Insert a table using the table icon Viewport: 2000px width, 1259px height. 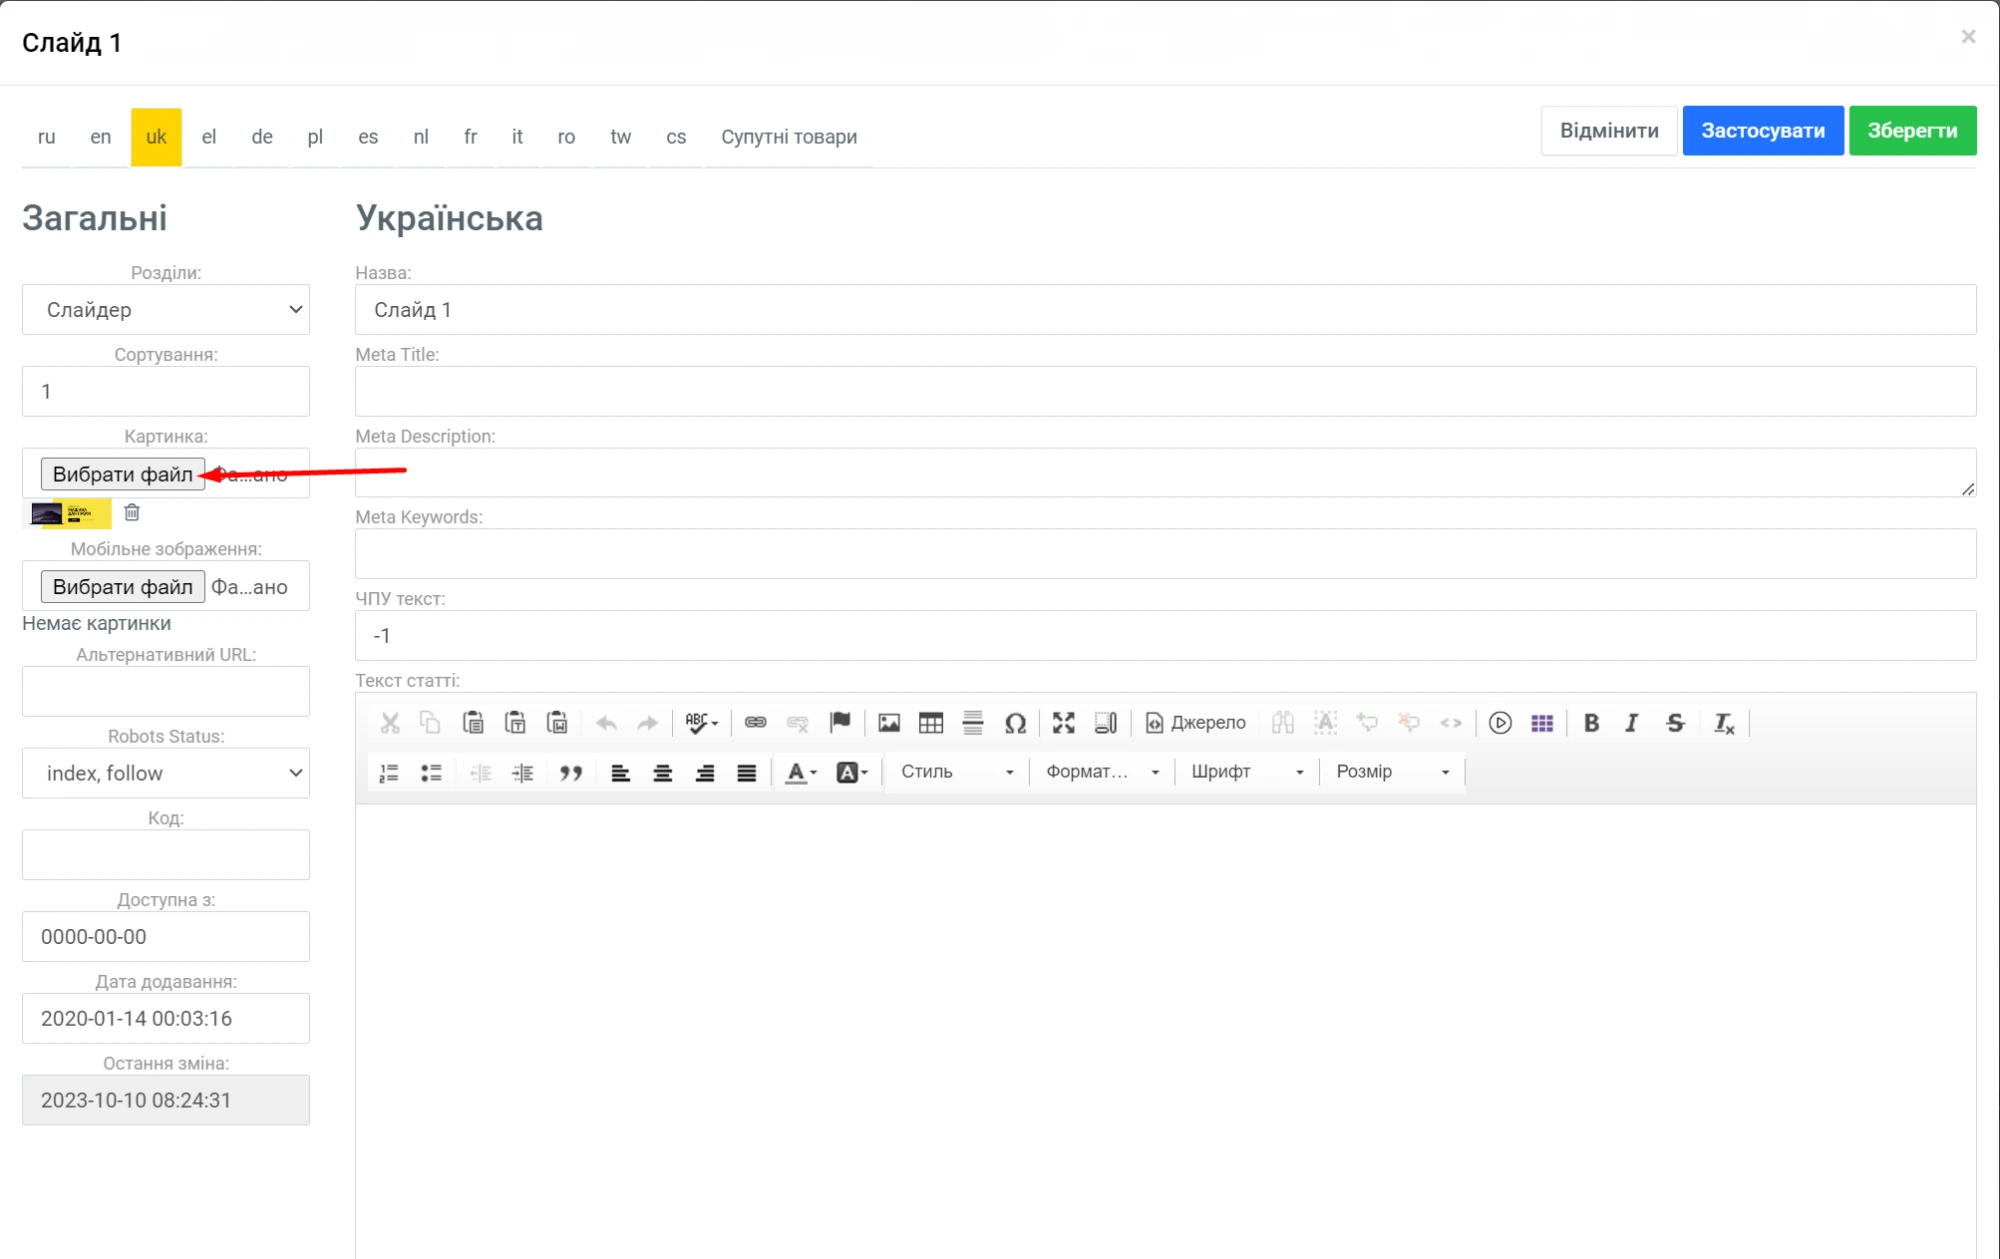click(930, 723)
